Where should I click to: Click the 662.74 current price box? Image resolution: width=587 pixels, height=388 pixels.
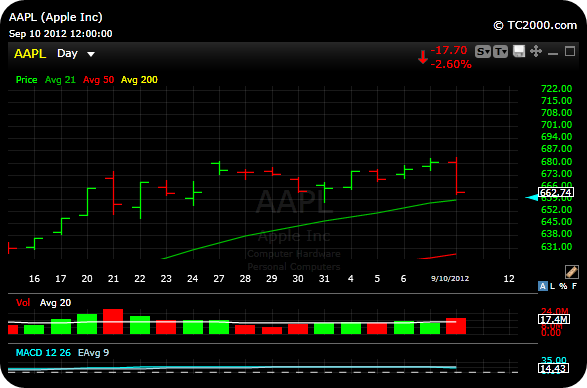[x=556, y=193]
